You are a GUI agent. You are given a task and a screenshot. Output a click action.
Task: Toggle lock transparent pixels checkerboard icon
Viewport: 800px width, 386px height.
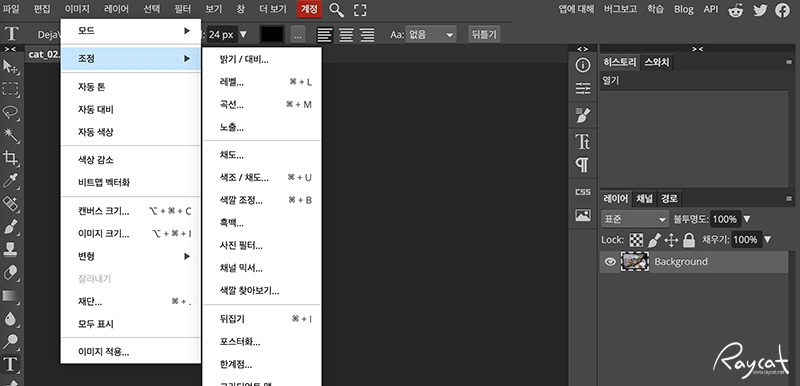[x=636, y=240]
